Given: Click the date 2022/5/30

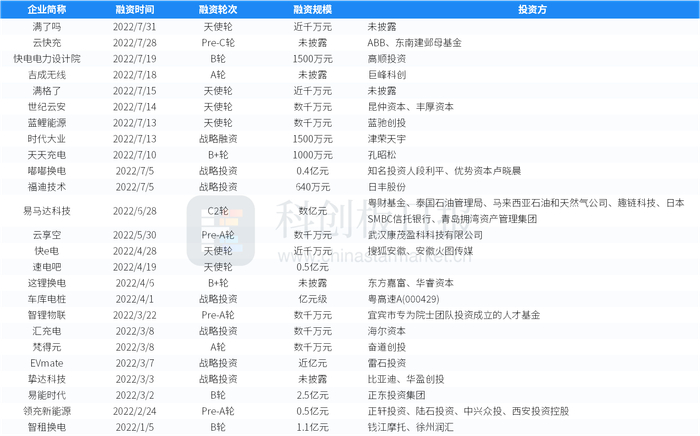Looking at the screenshot, I should 134,235.
